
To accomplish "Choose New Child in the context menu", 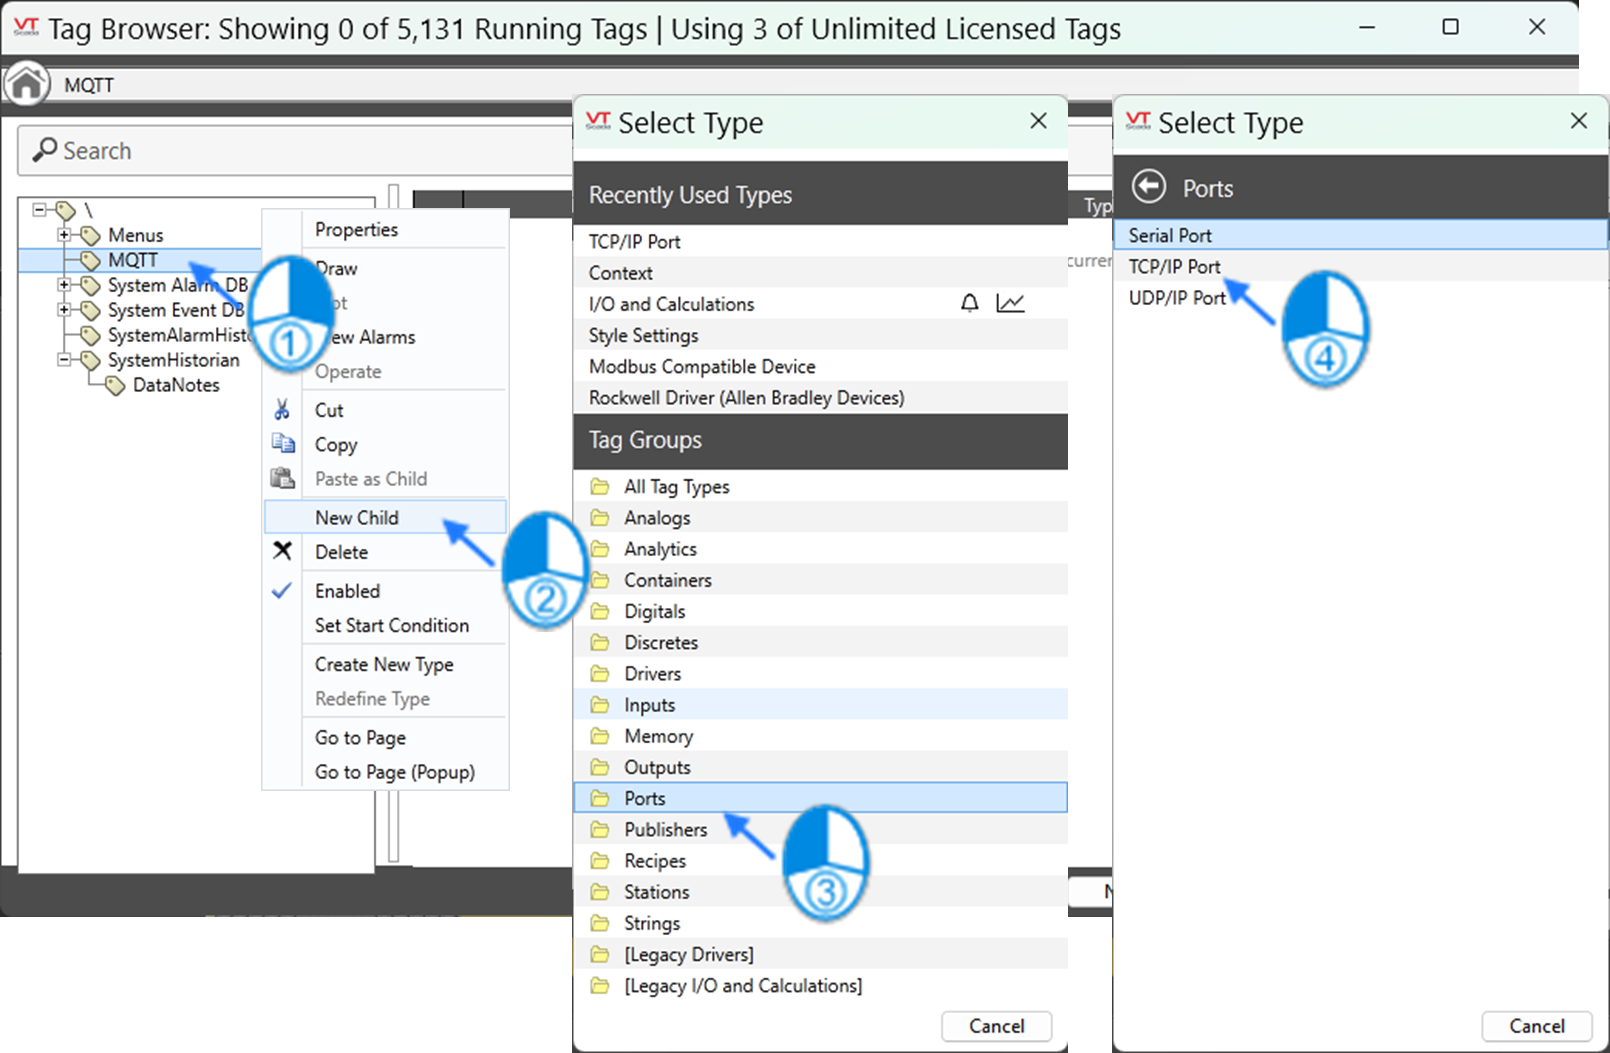I will click(385, 517).
